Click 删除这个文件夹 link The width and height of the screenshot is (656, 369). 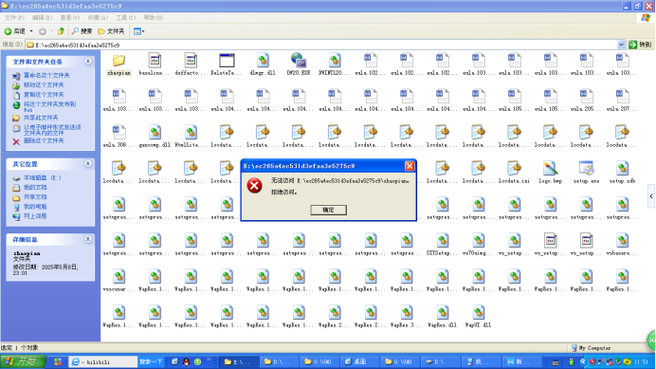[x=44, y=141]
